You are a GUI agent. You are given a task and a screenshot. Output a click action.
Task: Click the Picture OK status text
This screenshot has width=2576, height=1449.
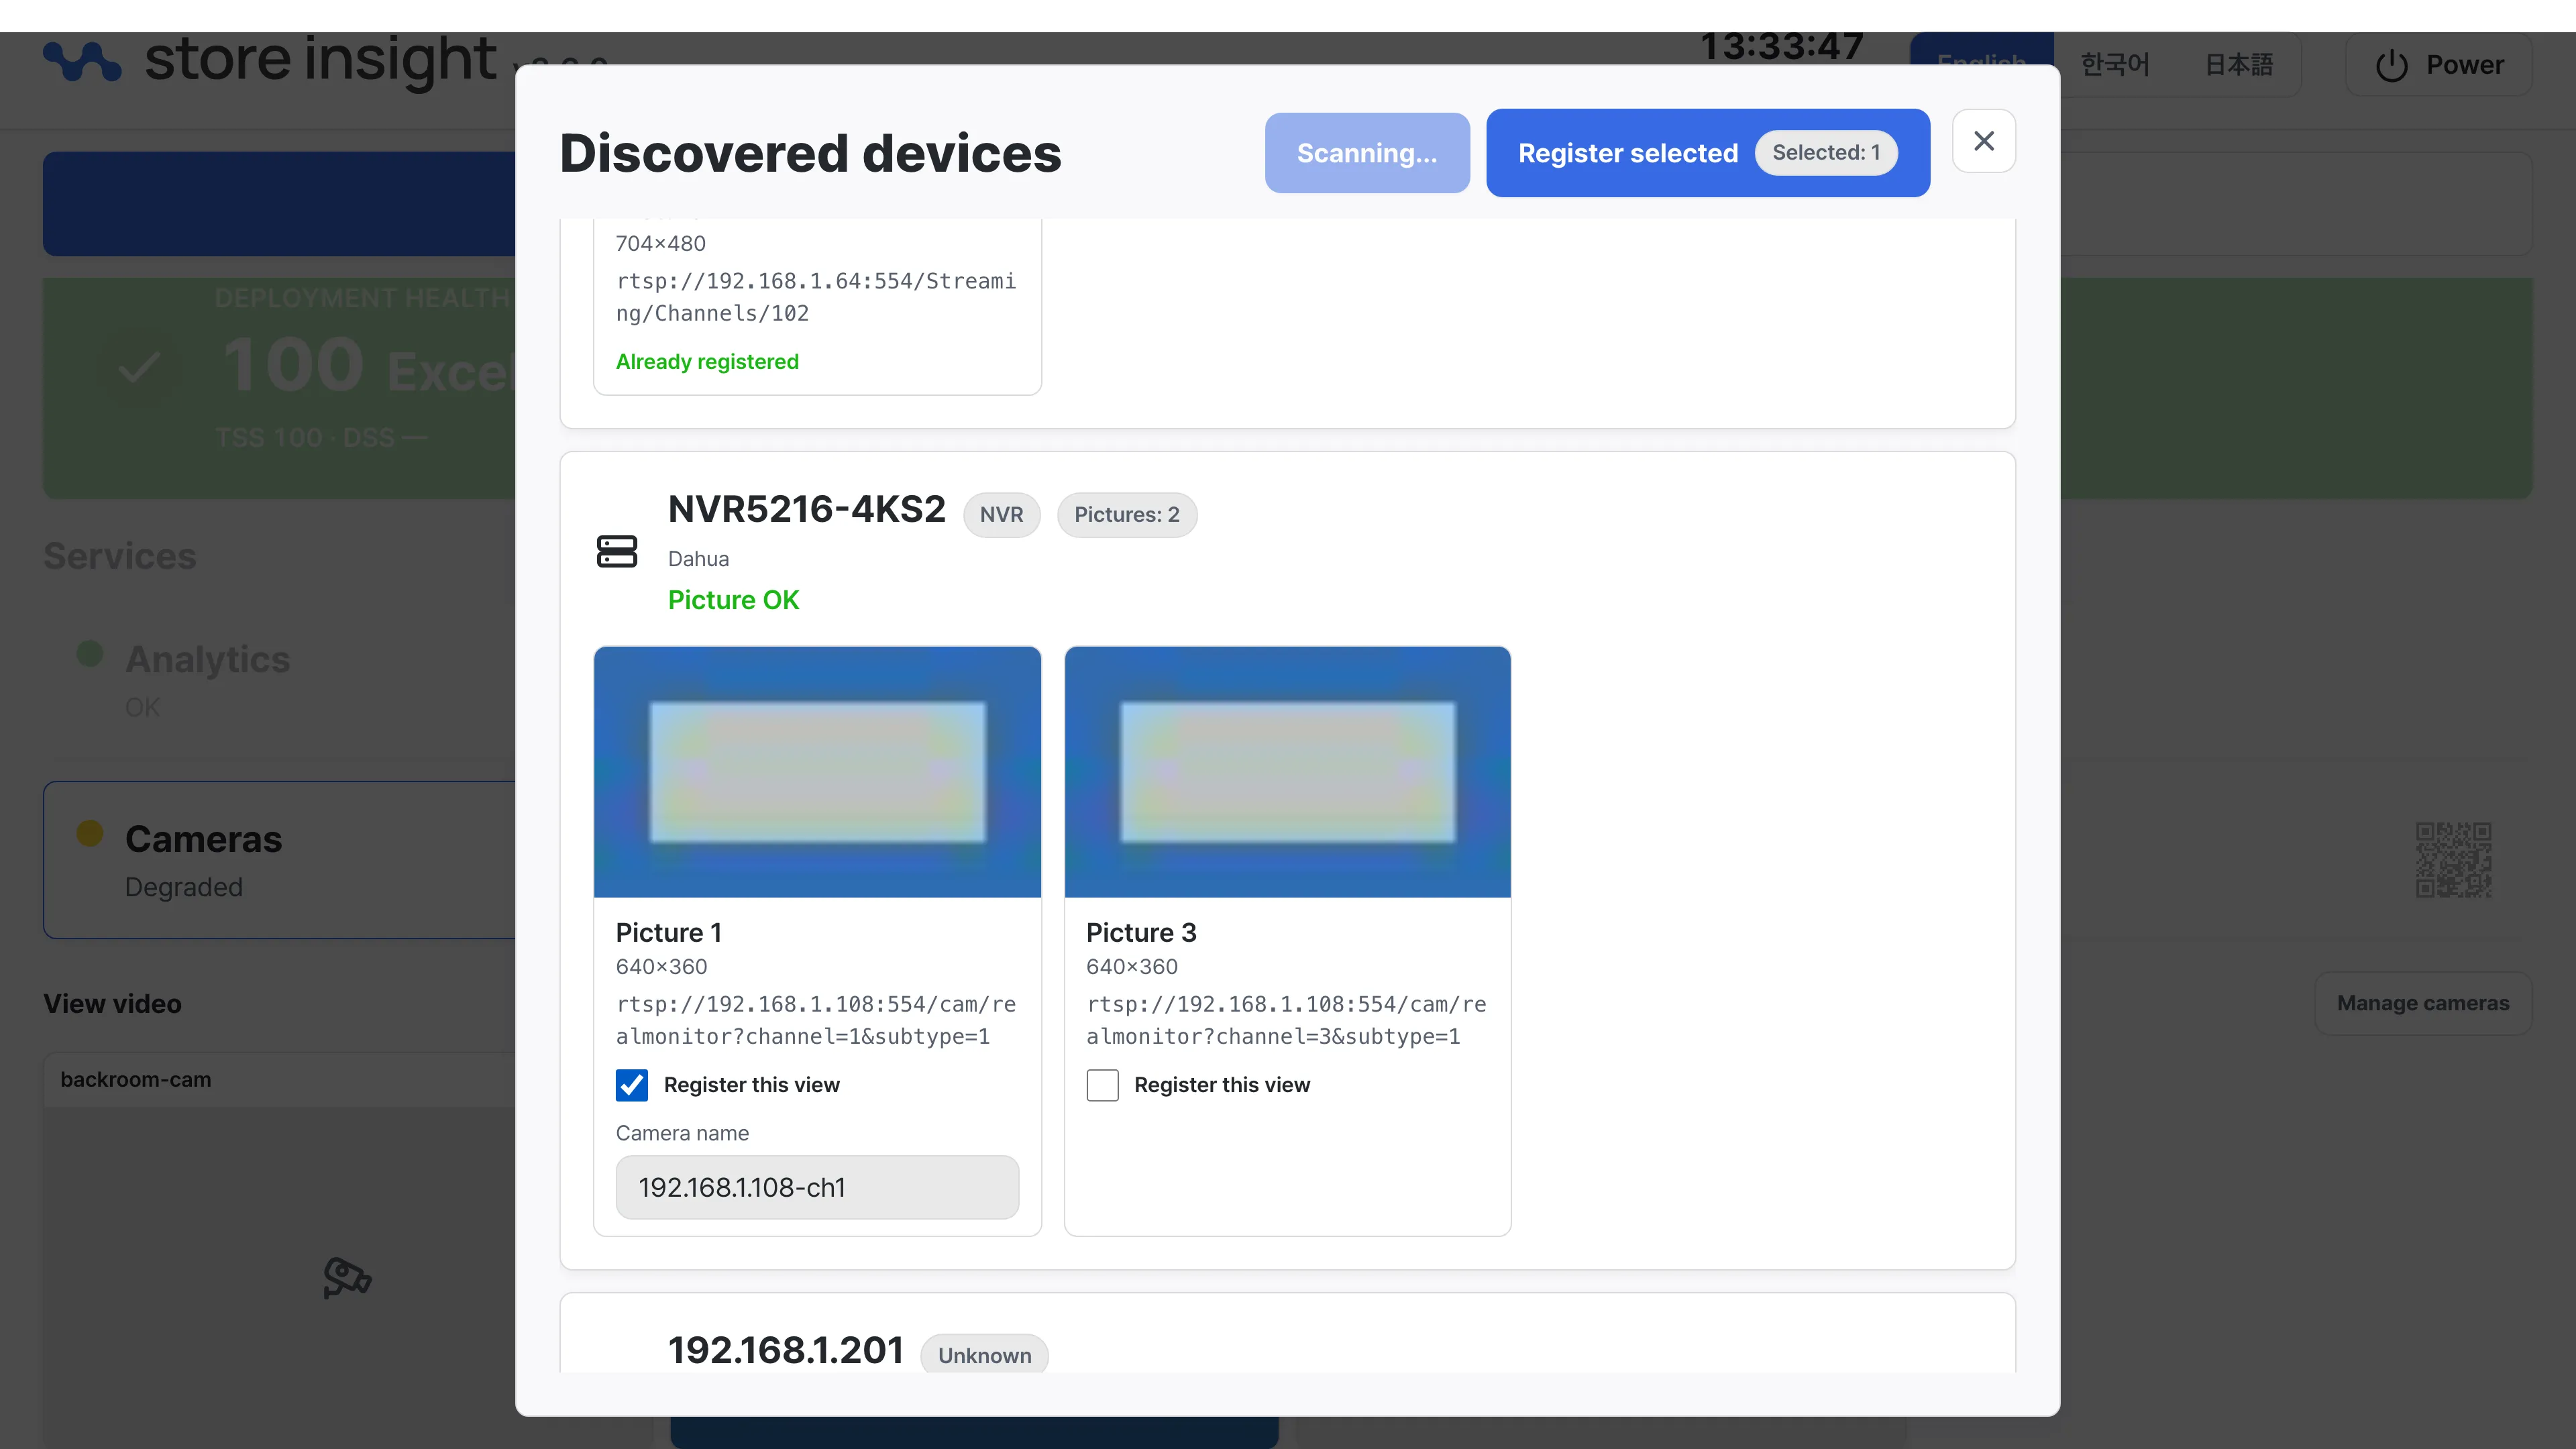click(733, 600)
